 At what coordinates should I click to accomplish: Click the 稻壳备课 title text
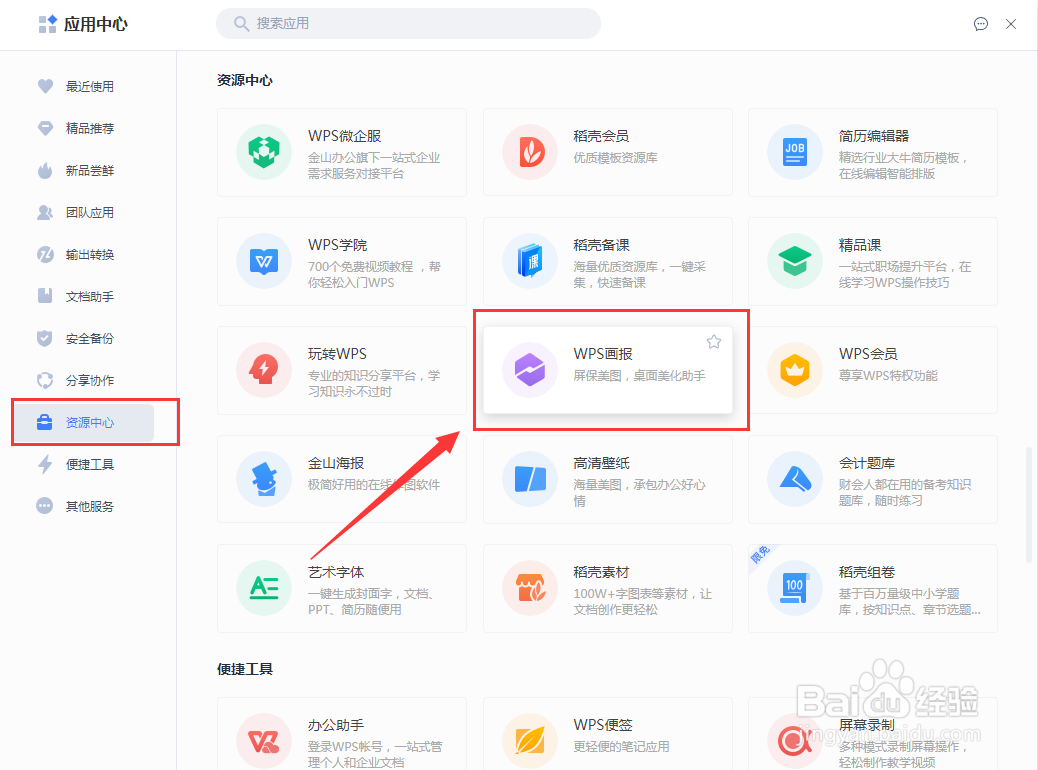(601, 245)
